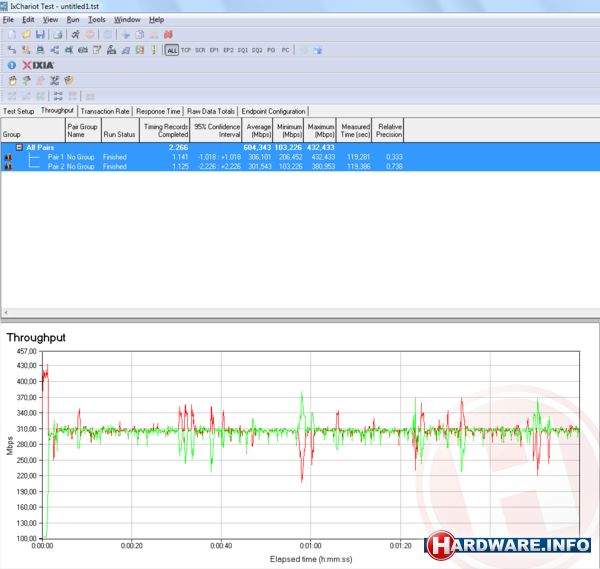Toggle the PC filter button
Screen dimensions: 600x569
click(x=285, y=50)
